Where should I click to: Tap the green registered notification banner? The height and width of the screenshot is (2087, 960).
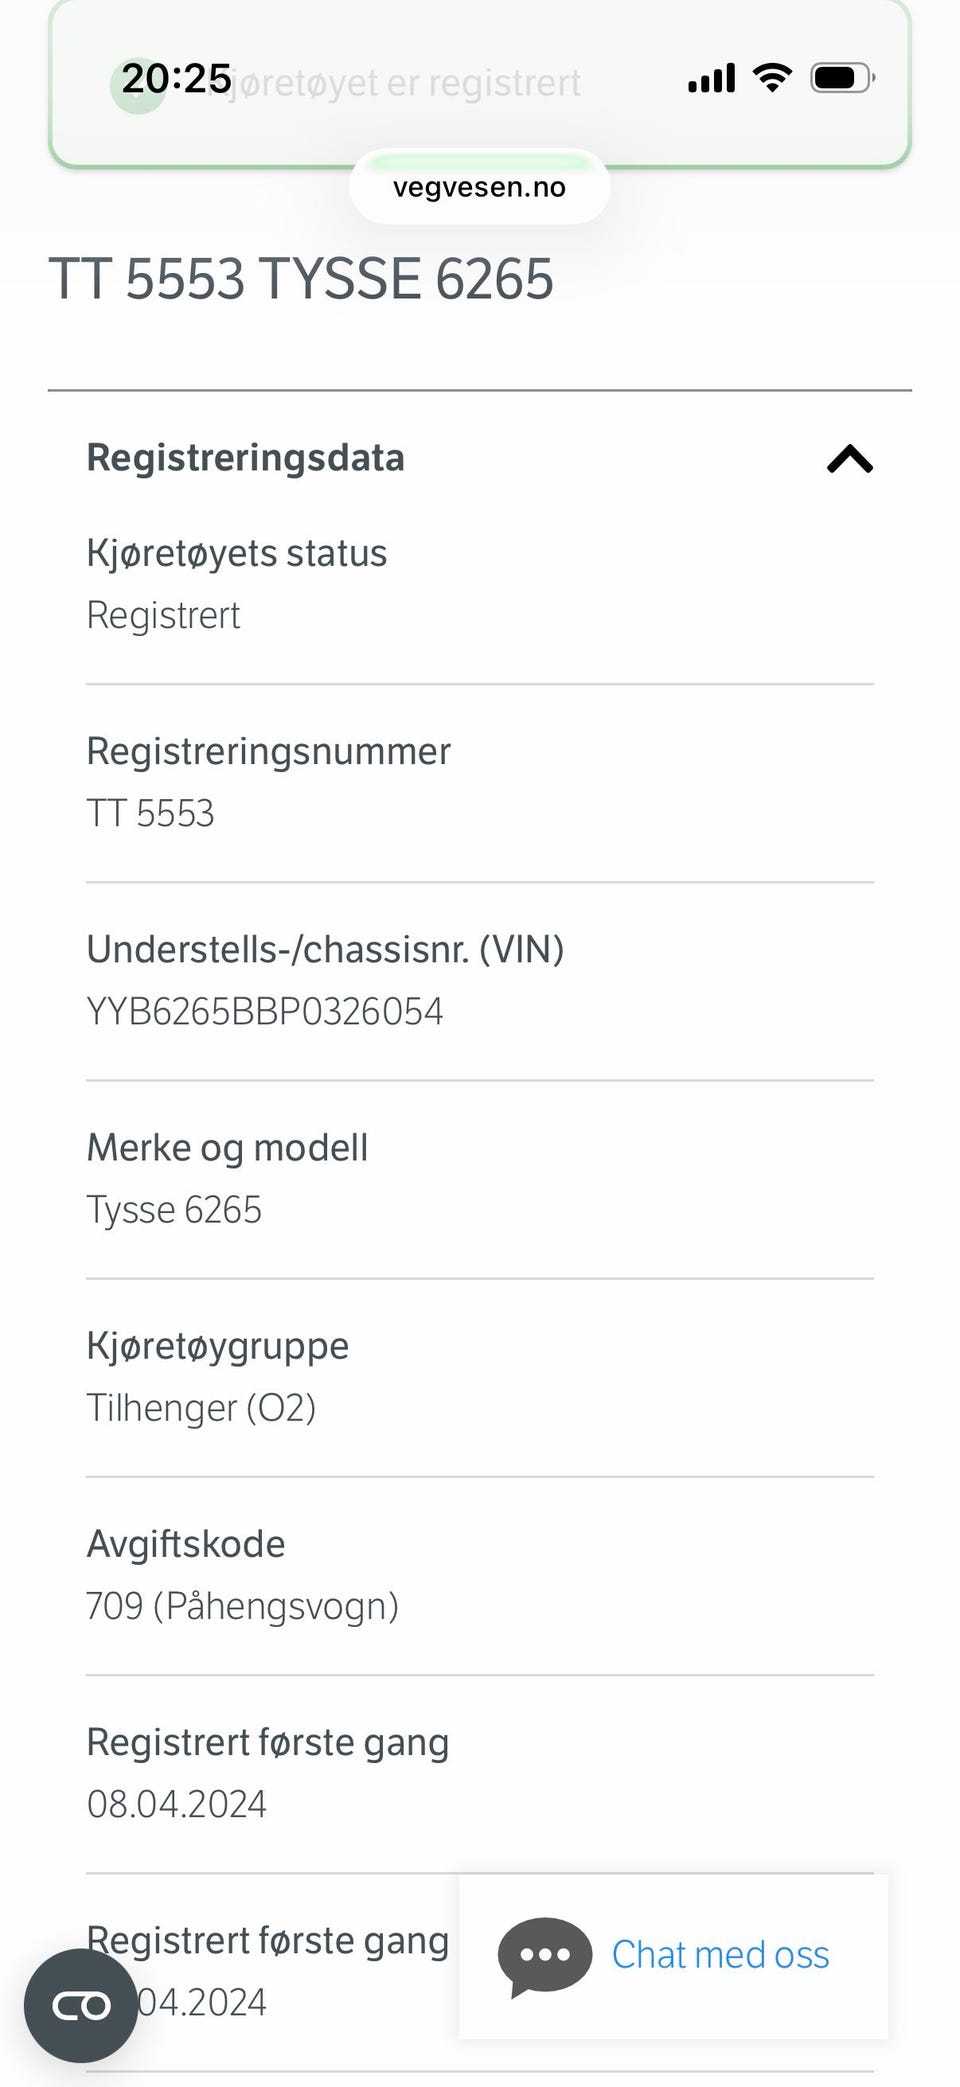[x=480, y=83]
